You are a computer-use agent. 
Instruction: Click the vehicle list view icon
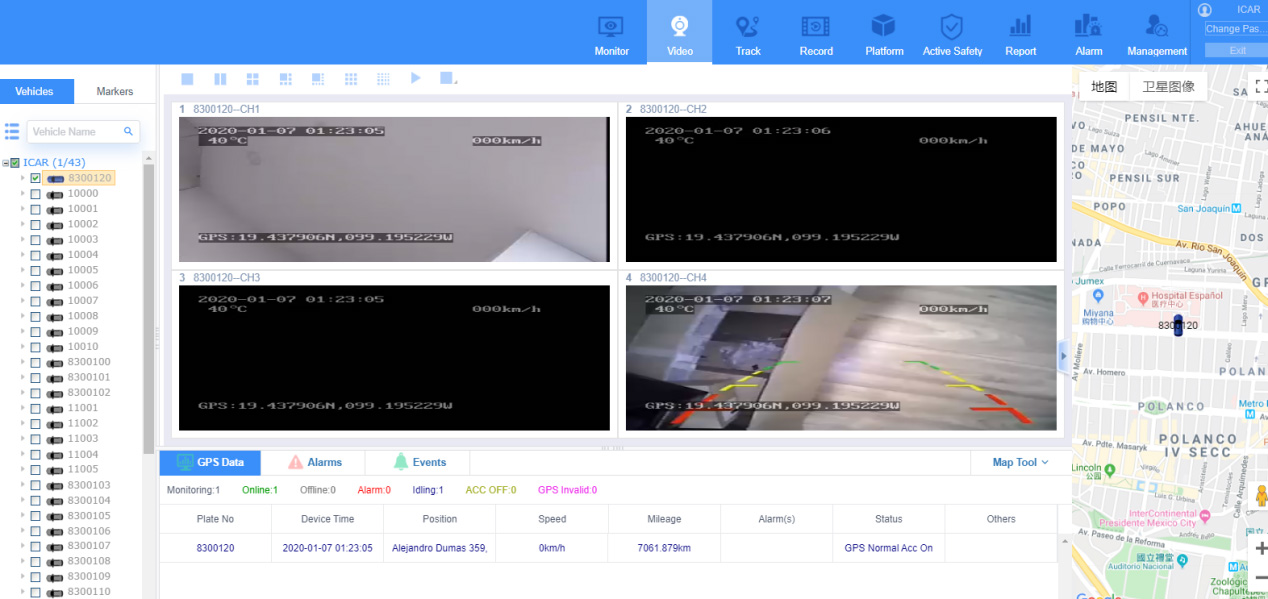12,131
